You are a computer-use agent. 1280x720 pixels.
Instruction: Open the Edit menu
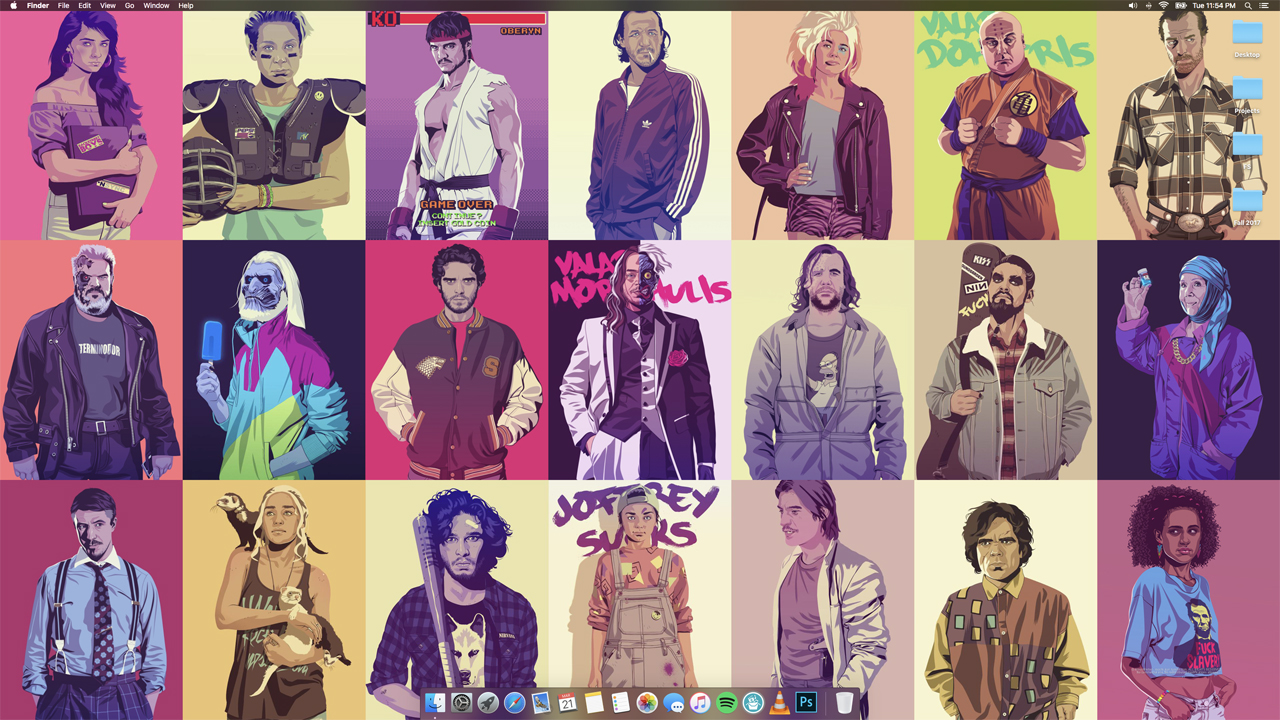[85, 6]
